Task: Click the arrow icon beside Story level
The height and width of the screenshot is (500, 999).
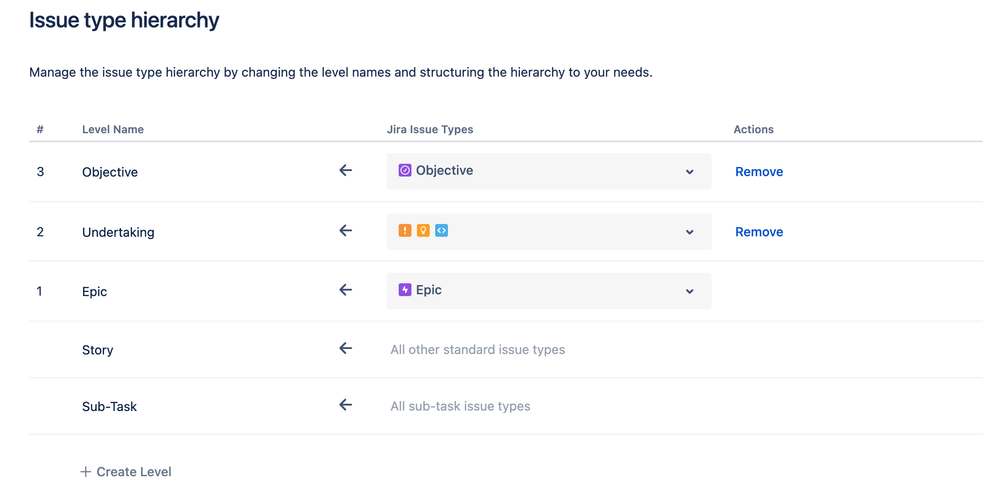Action: click(x=345, y=349)
